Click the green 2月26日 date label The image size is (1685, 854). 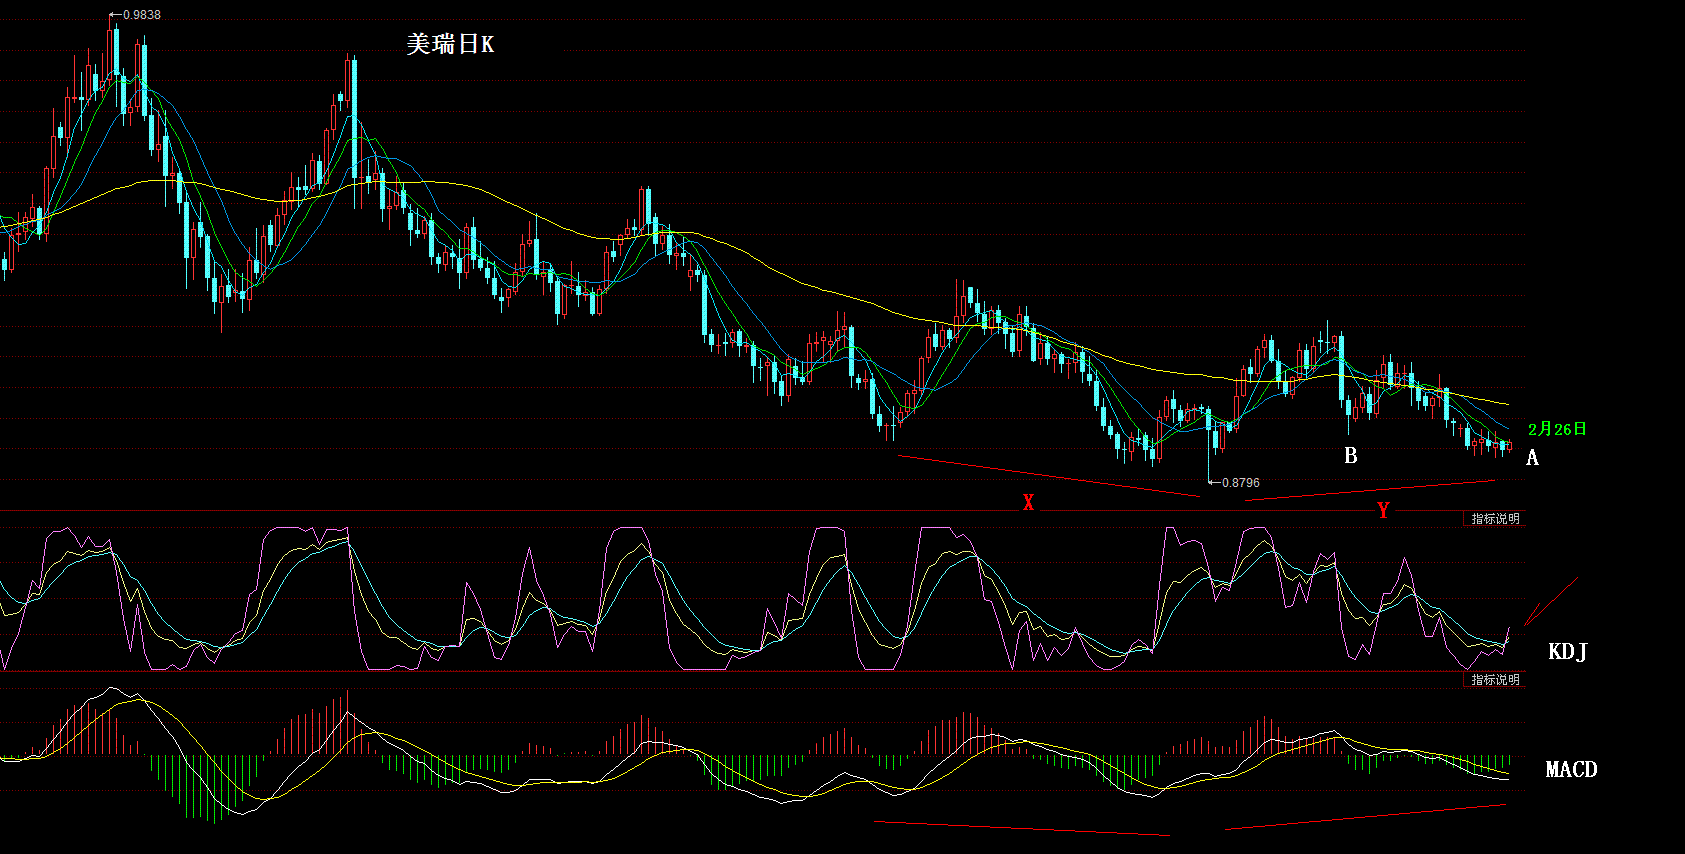pyautogui.click(x=1557, y=429)
